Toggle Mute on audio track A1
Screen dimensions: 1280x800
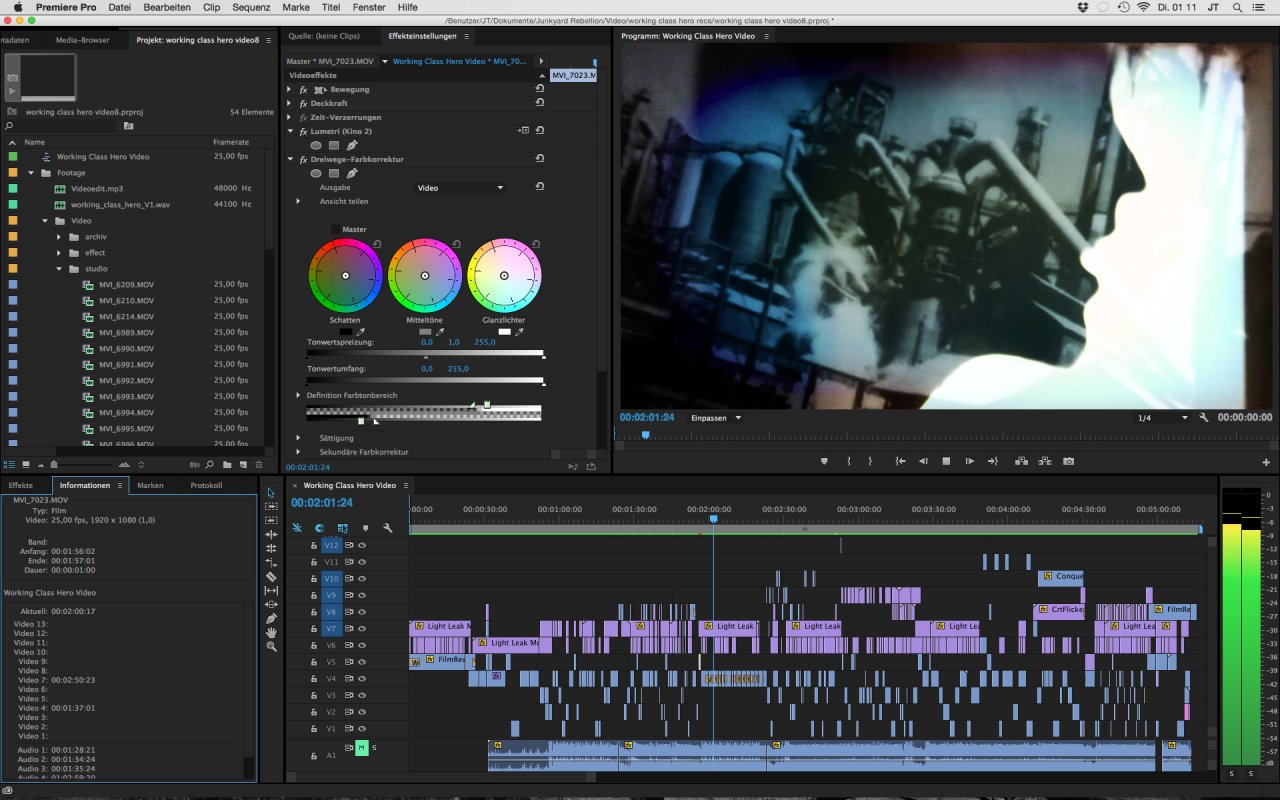(361, 748)
